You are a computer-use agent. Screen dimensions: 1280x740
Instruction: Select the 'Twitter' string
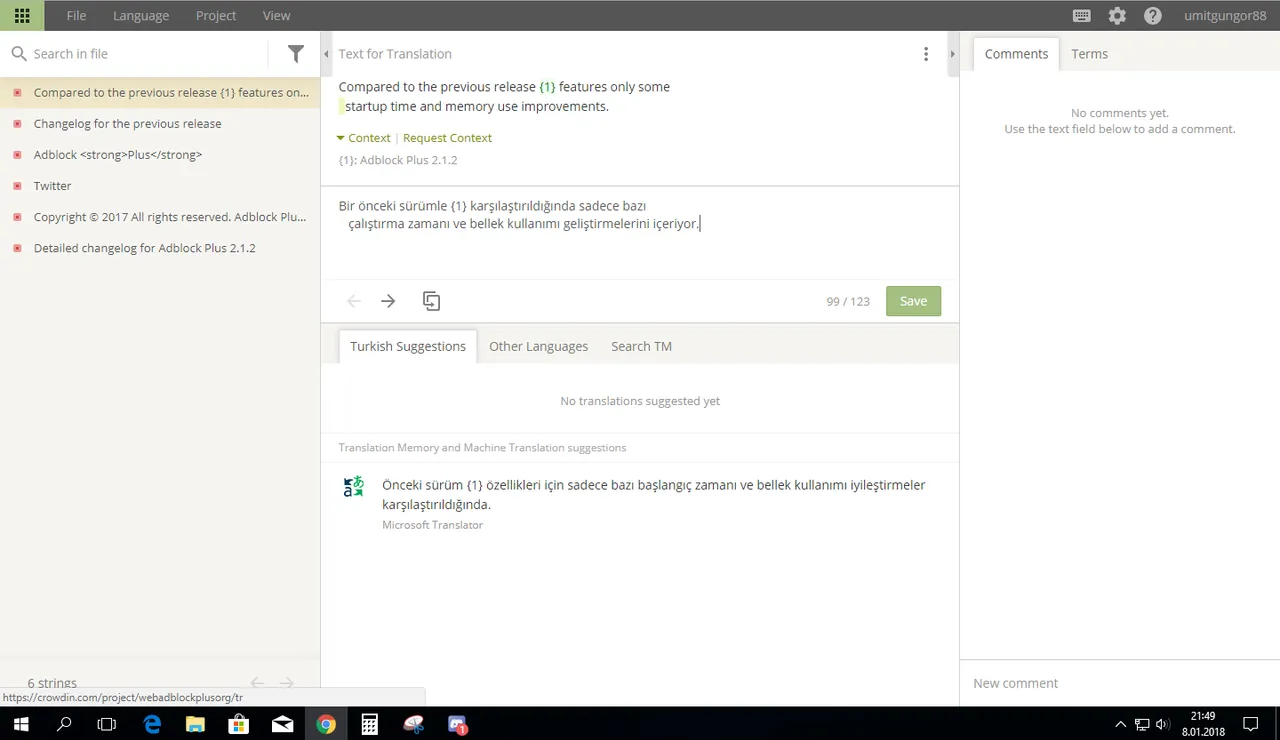160,186
